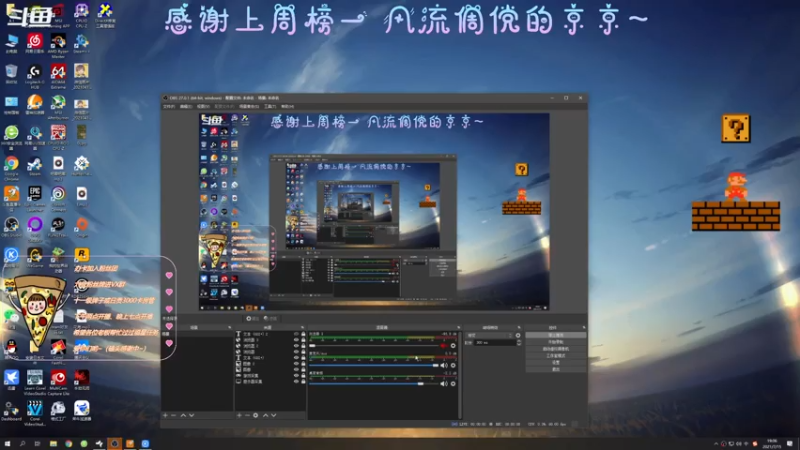The width and height of the screenshot is (800, 450).
Task: Toggle visibility of fifth text GDI+ source
Action: click(296, 358)
